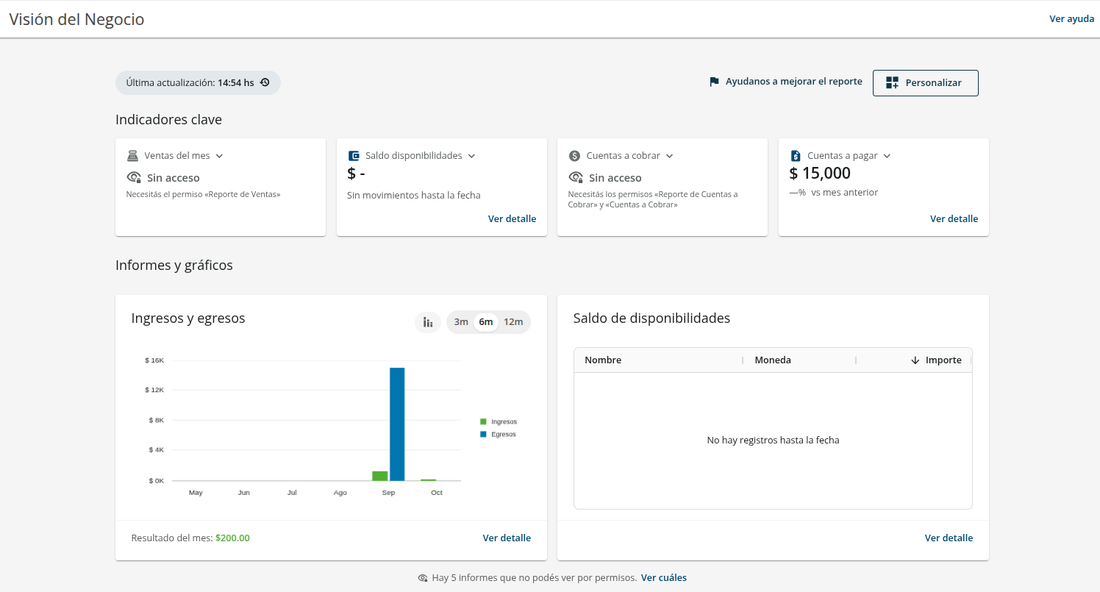The width and height of the screenshot is (1100, 592).
Task: Click the invoice icon on Cuentas a pagar
Action: tap(796, 156)
